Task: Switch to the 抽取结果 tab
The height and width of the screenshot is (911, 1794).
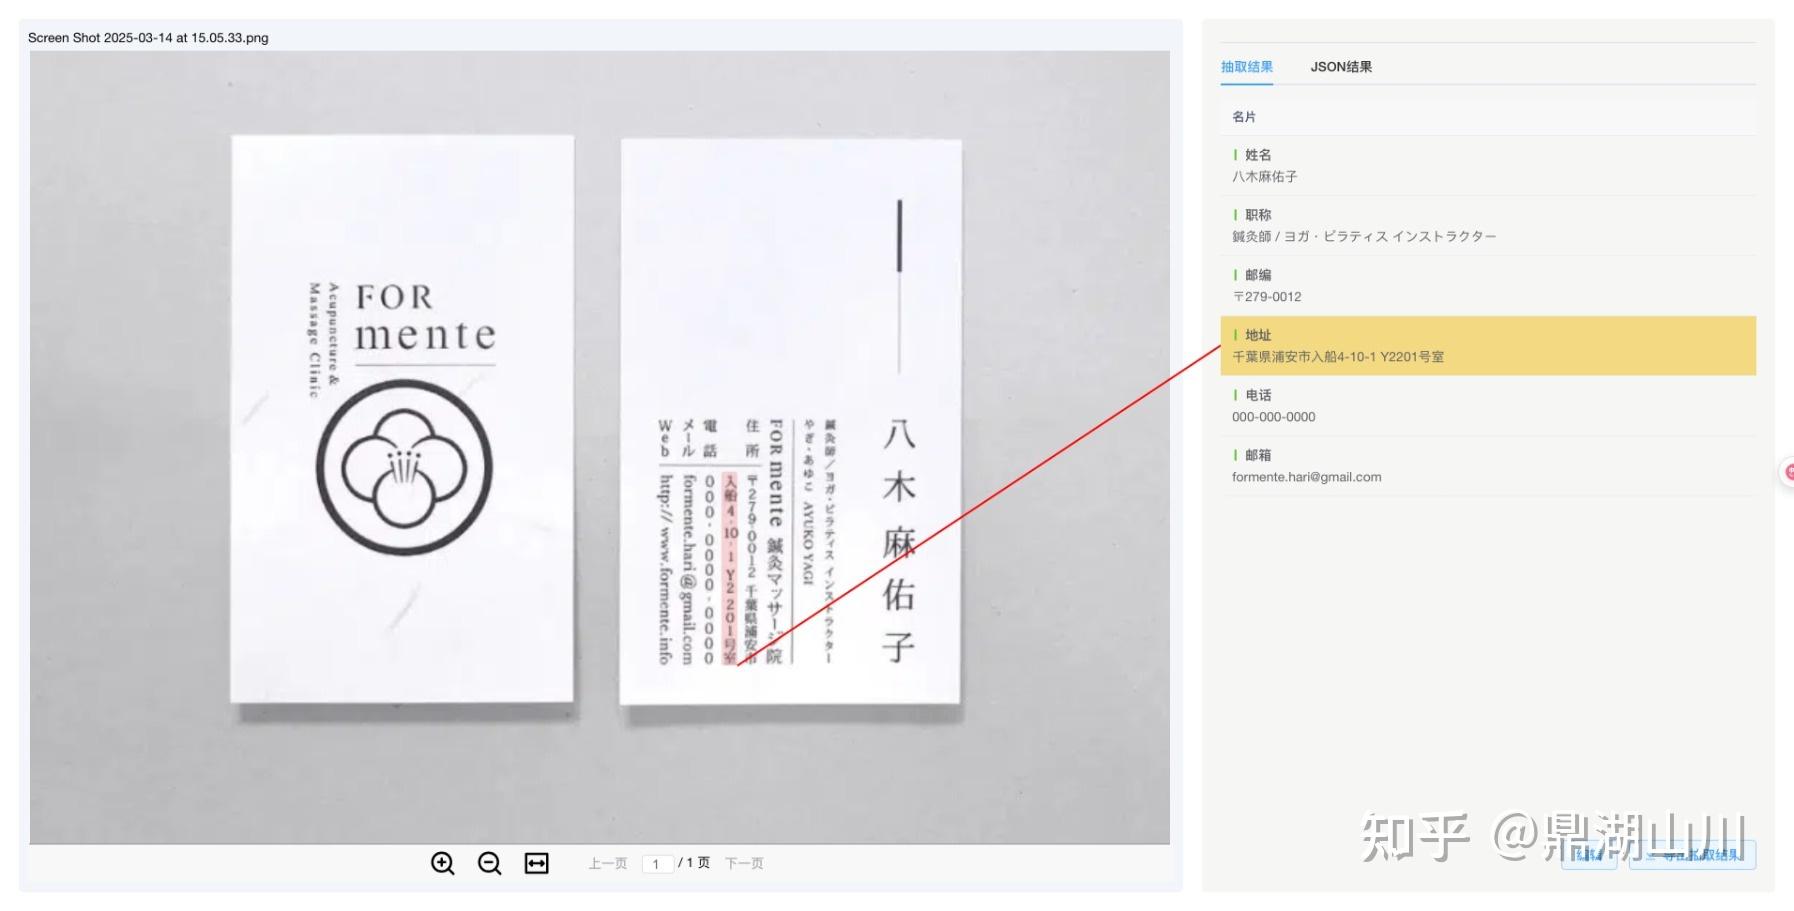Action: click(x=1246, y=66)
